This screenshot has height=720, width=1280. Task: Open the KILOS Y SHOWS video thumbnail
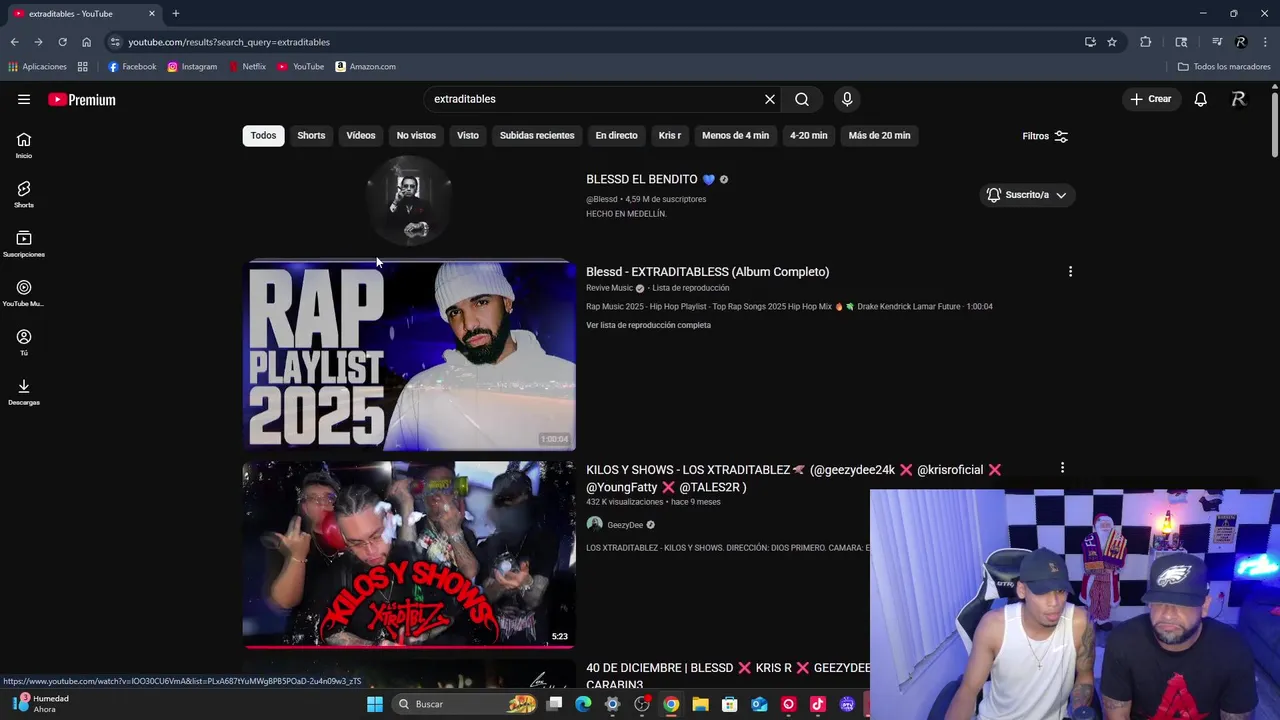(409, 555)
